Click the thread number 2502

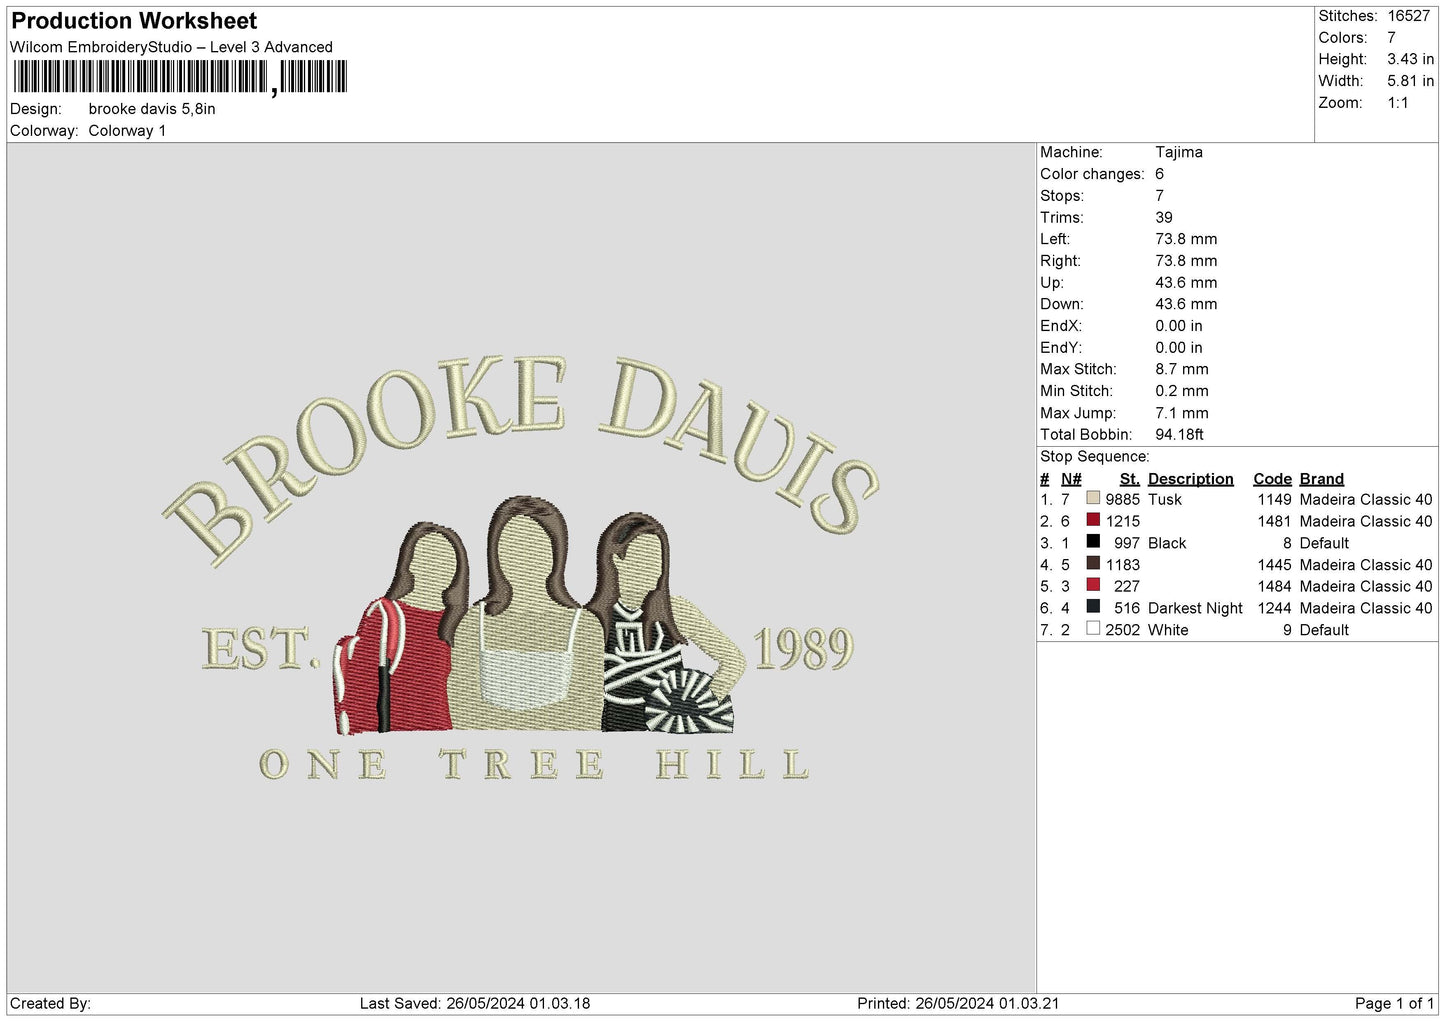click(x=1123, y=630)
